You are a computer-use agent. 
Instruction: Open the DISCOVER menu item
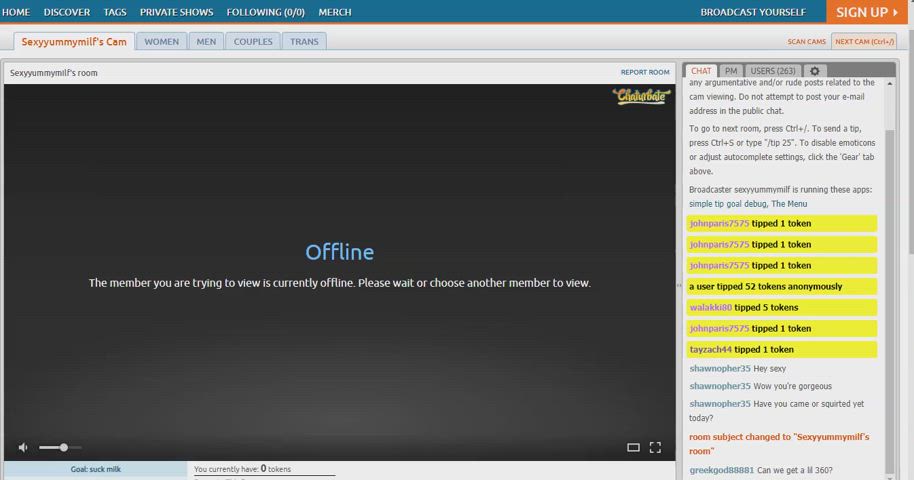click(x=67, y=12)
